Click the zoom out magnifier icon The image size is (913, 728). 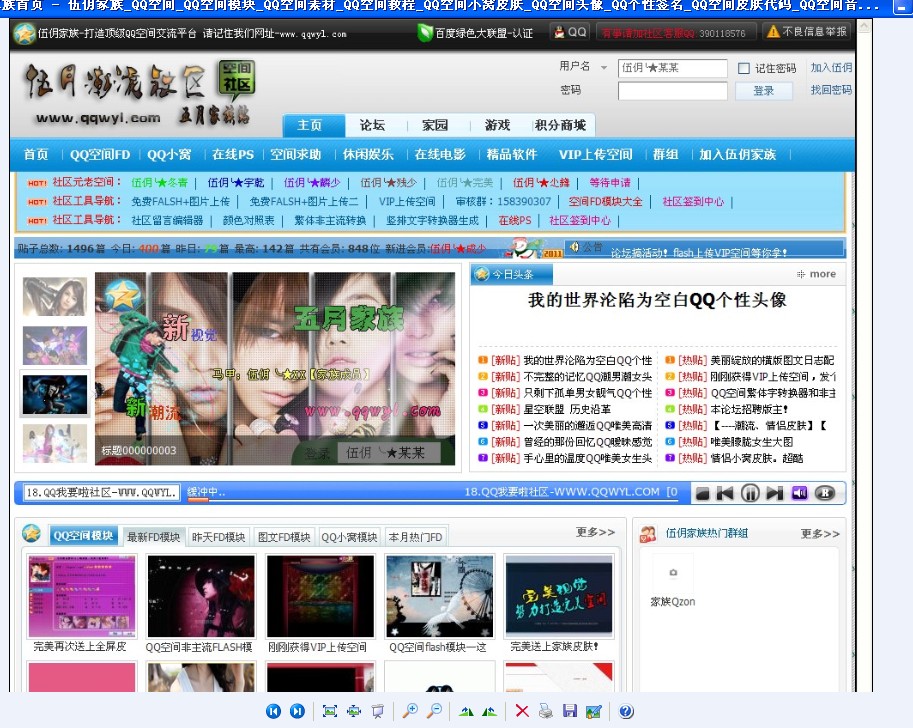[434, 711]
